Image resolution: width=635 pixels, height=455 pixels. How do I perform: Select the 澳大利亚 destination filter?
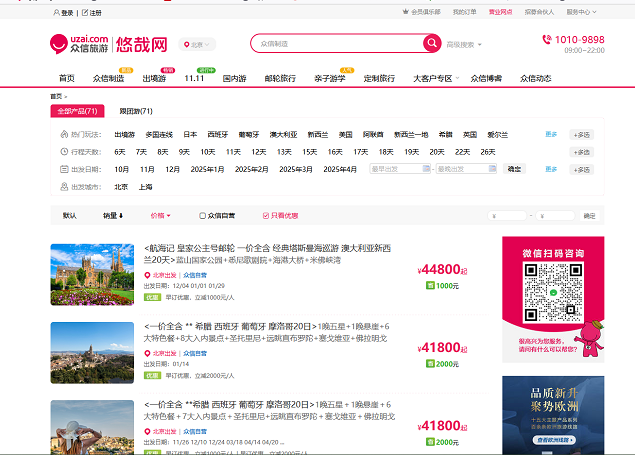[283, 134]
